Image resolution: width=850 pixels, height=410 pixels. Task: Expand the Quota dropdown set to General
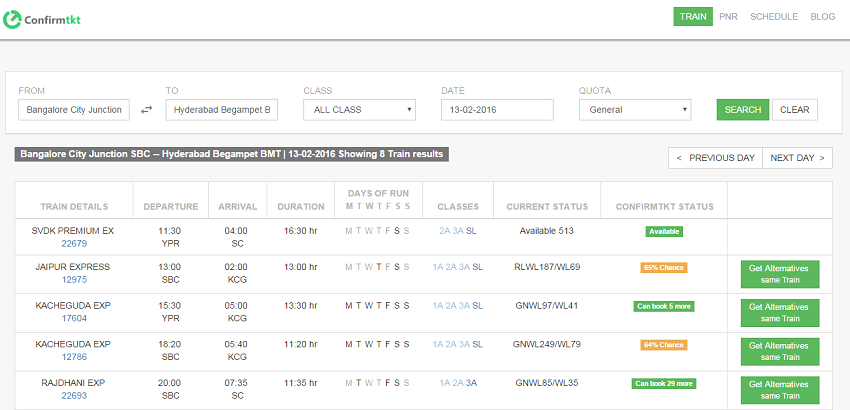coord(634,110)
